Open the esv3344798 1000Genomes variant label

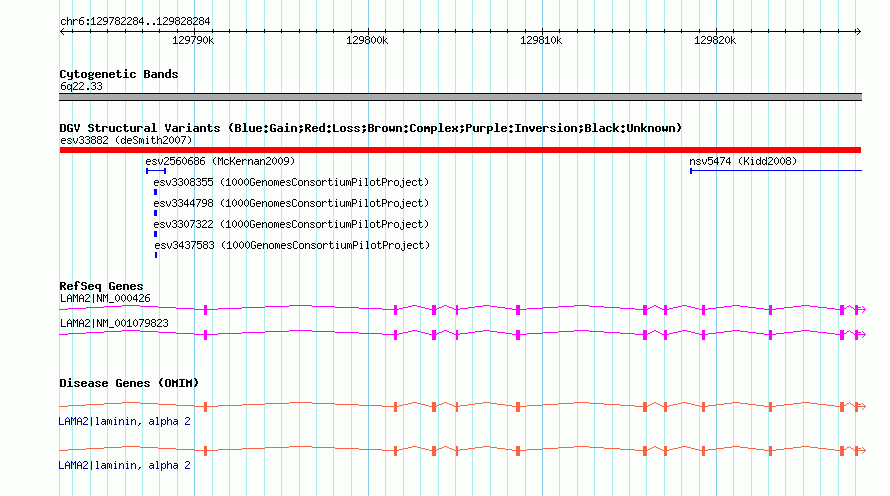291,203
